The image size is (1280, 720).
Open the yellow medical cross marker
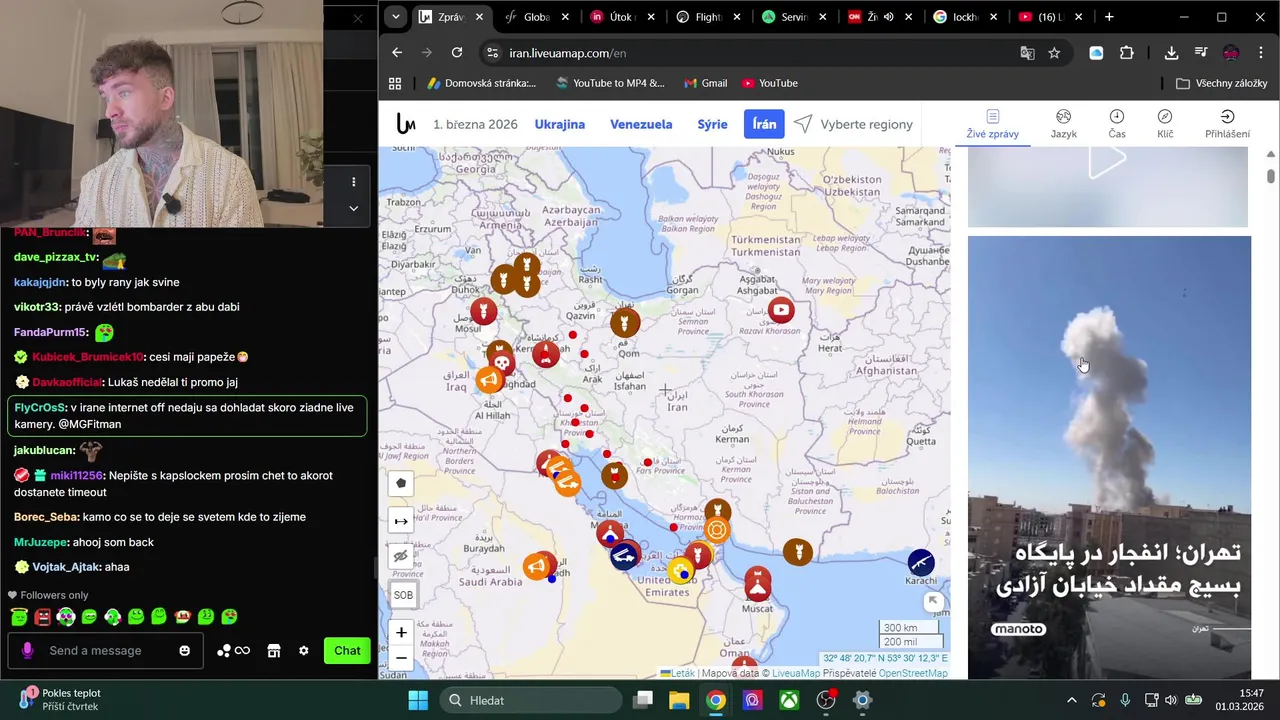(x=682, y=571)
